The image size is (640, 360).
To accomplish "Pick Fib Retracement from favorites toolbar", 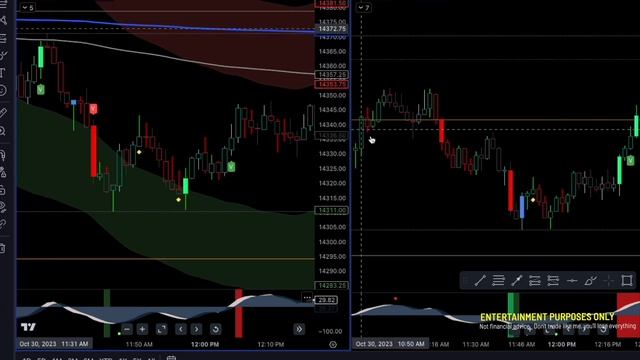I will click(498, 280).
